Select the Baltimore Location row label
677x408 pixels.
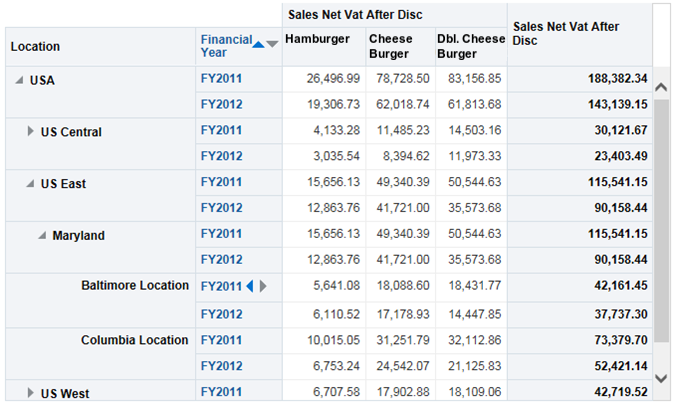point(134,286)
